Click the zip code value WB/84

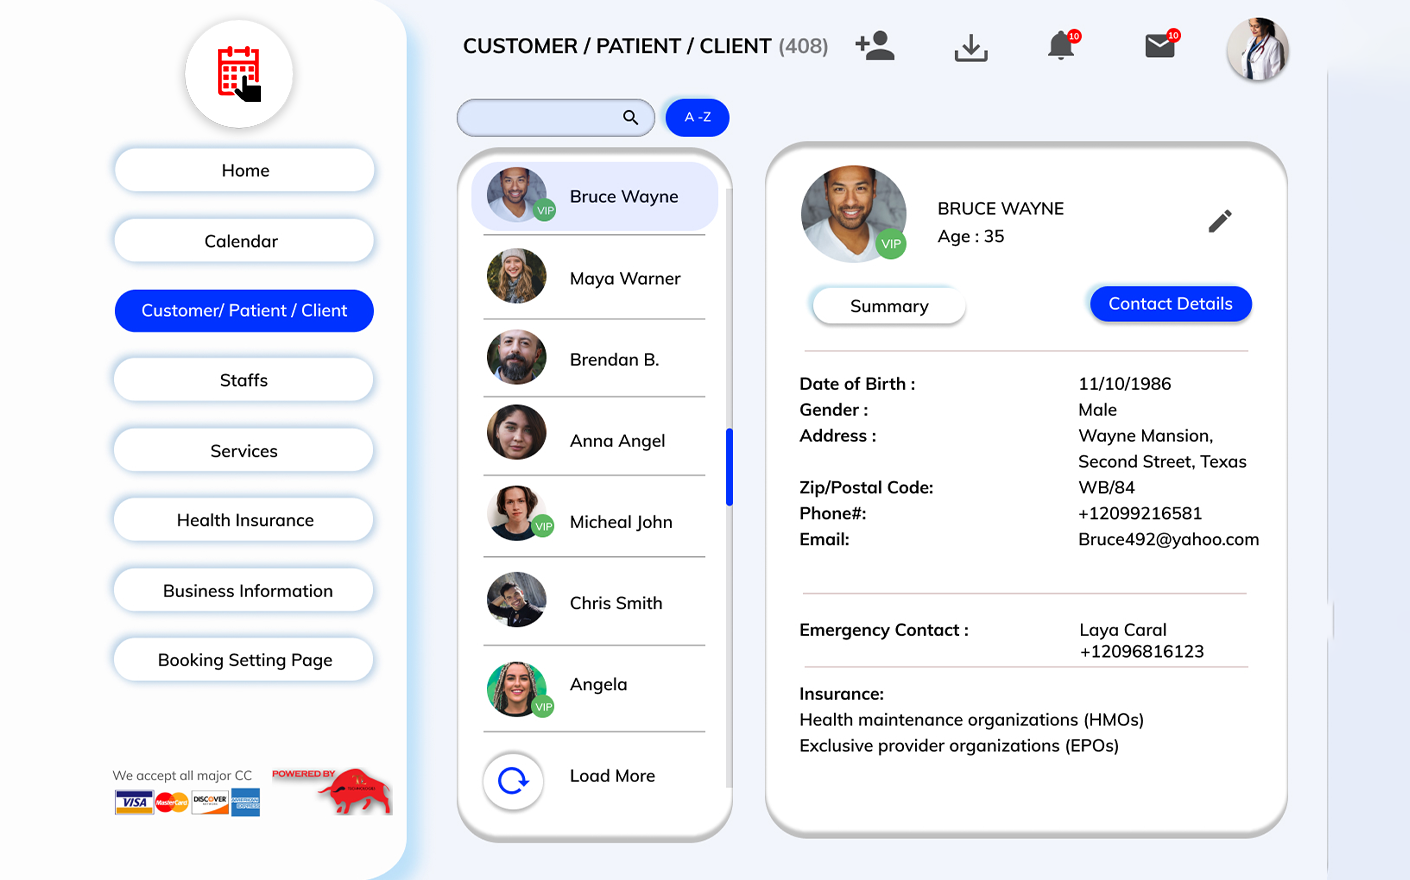coord(1107,488)
